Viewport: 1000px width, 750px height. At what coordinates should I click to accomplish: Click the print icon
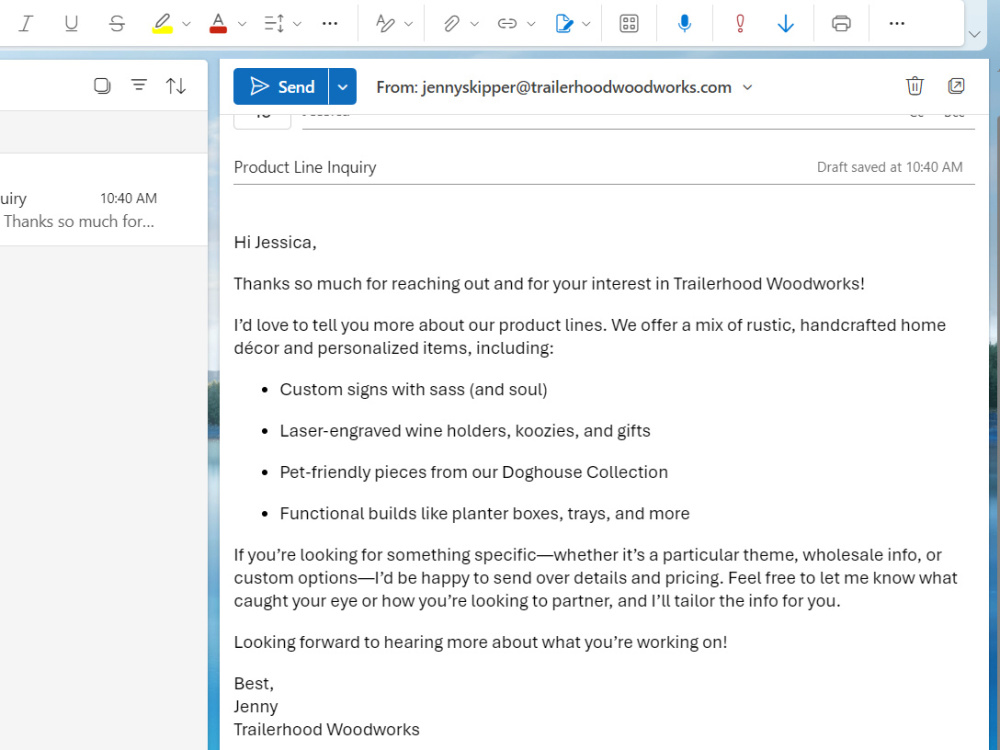pyautogui.click(x=841, y=24)
